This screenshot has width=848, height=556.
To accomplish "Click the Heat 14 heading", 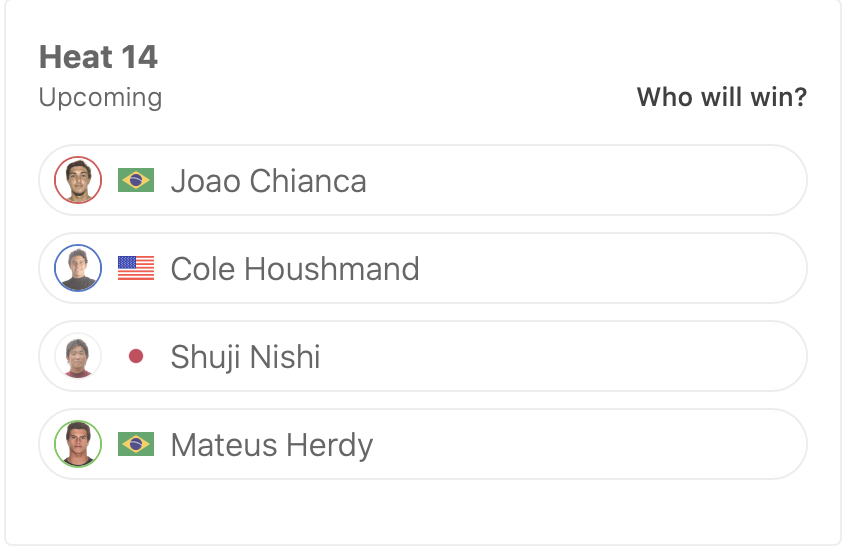I will tap(98, 57).
